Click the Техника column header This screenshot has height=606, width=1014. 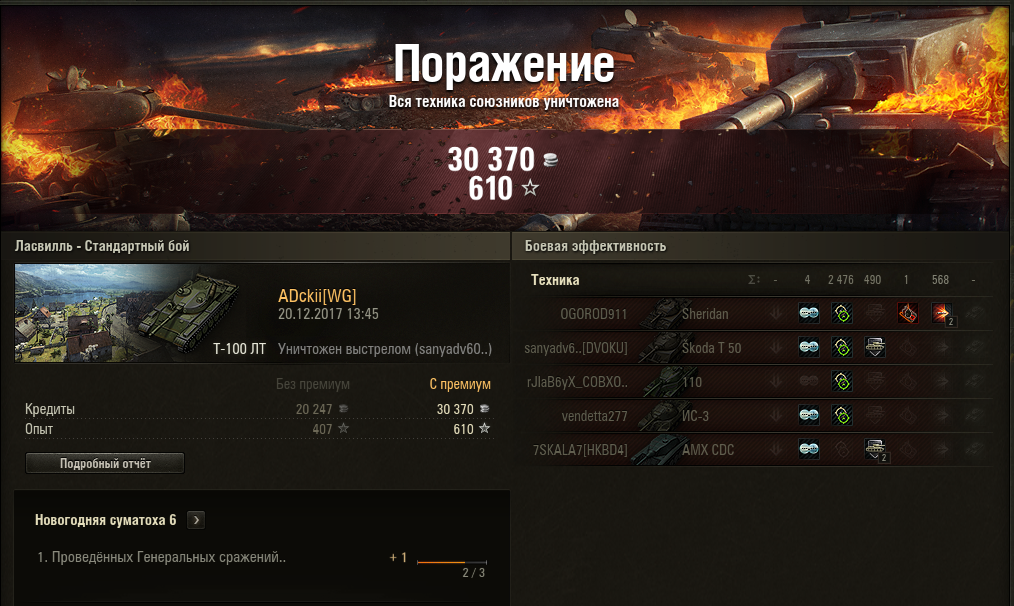(x=555, y=280)
